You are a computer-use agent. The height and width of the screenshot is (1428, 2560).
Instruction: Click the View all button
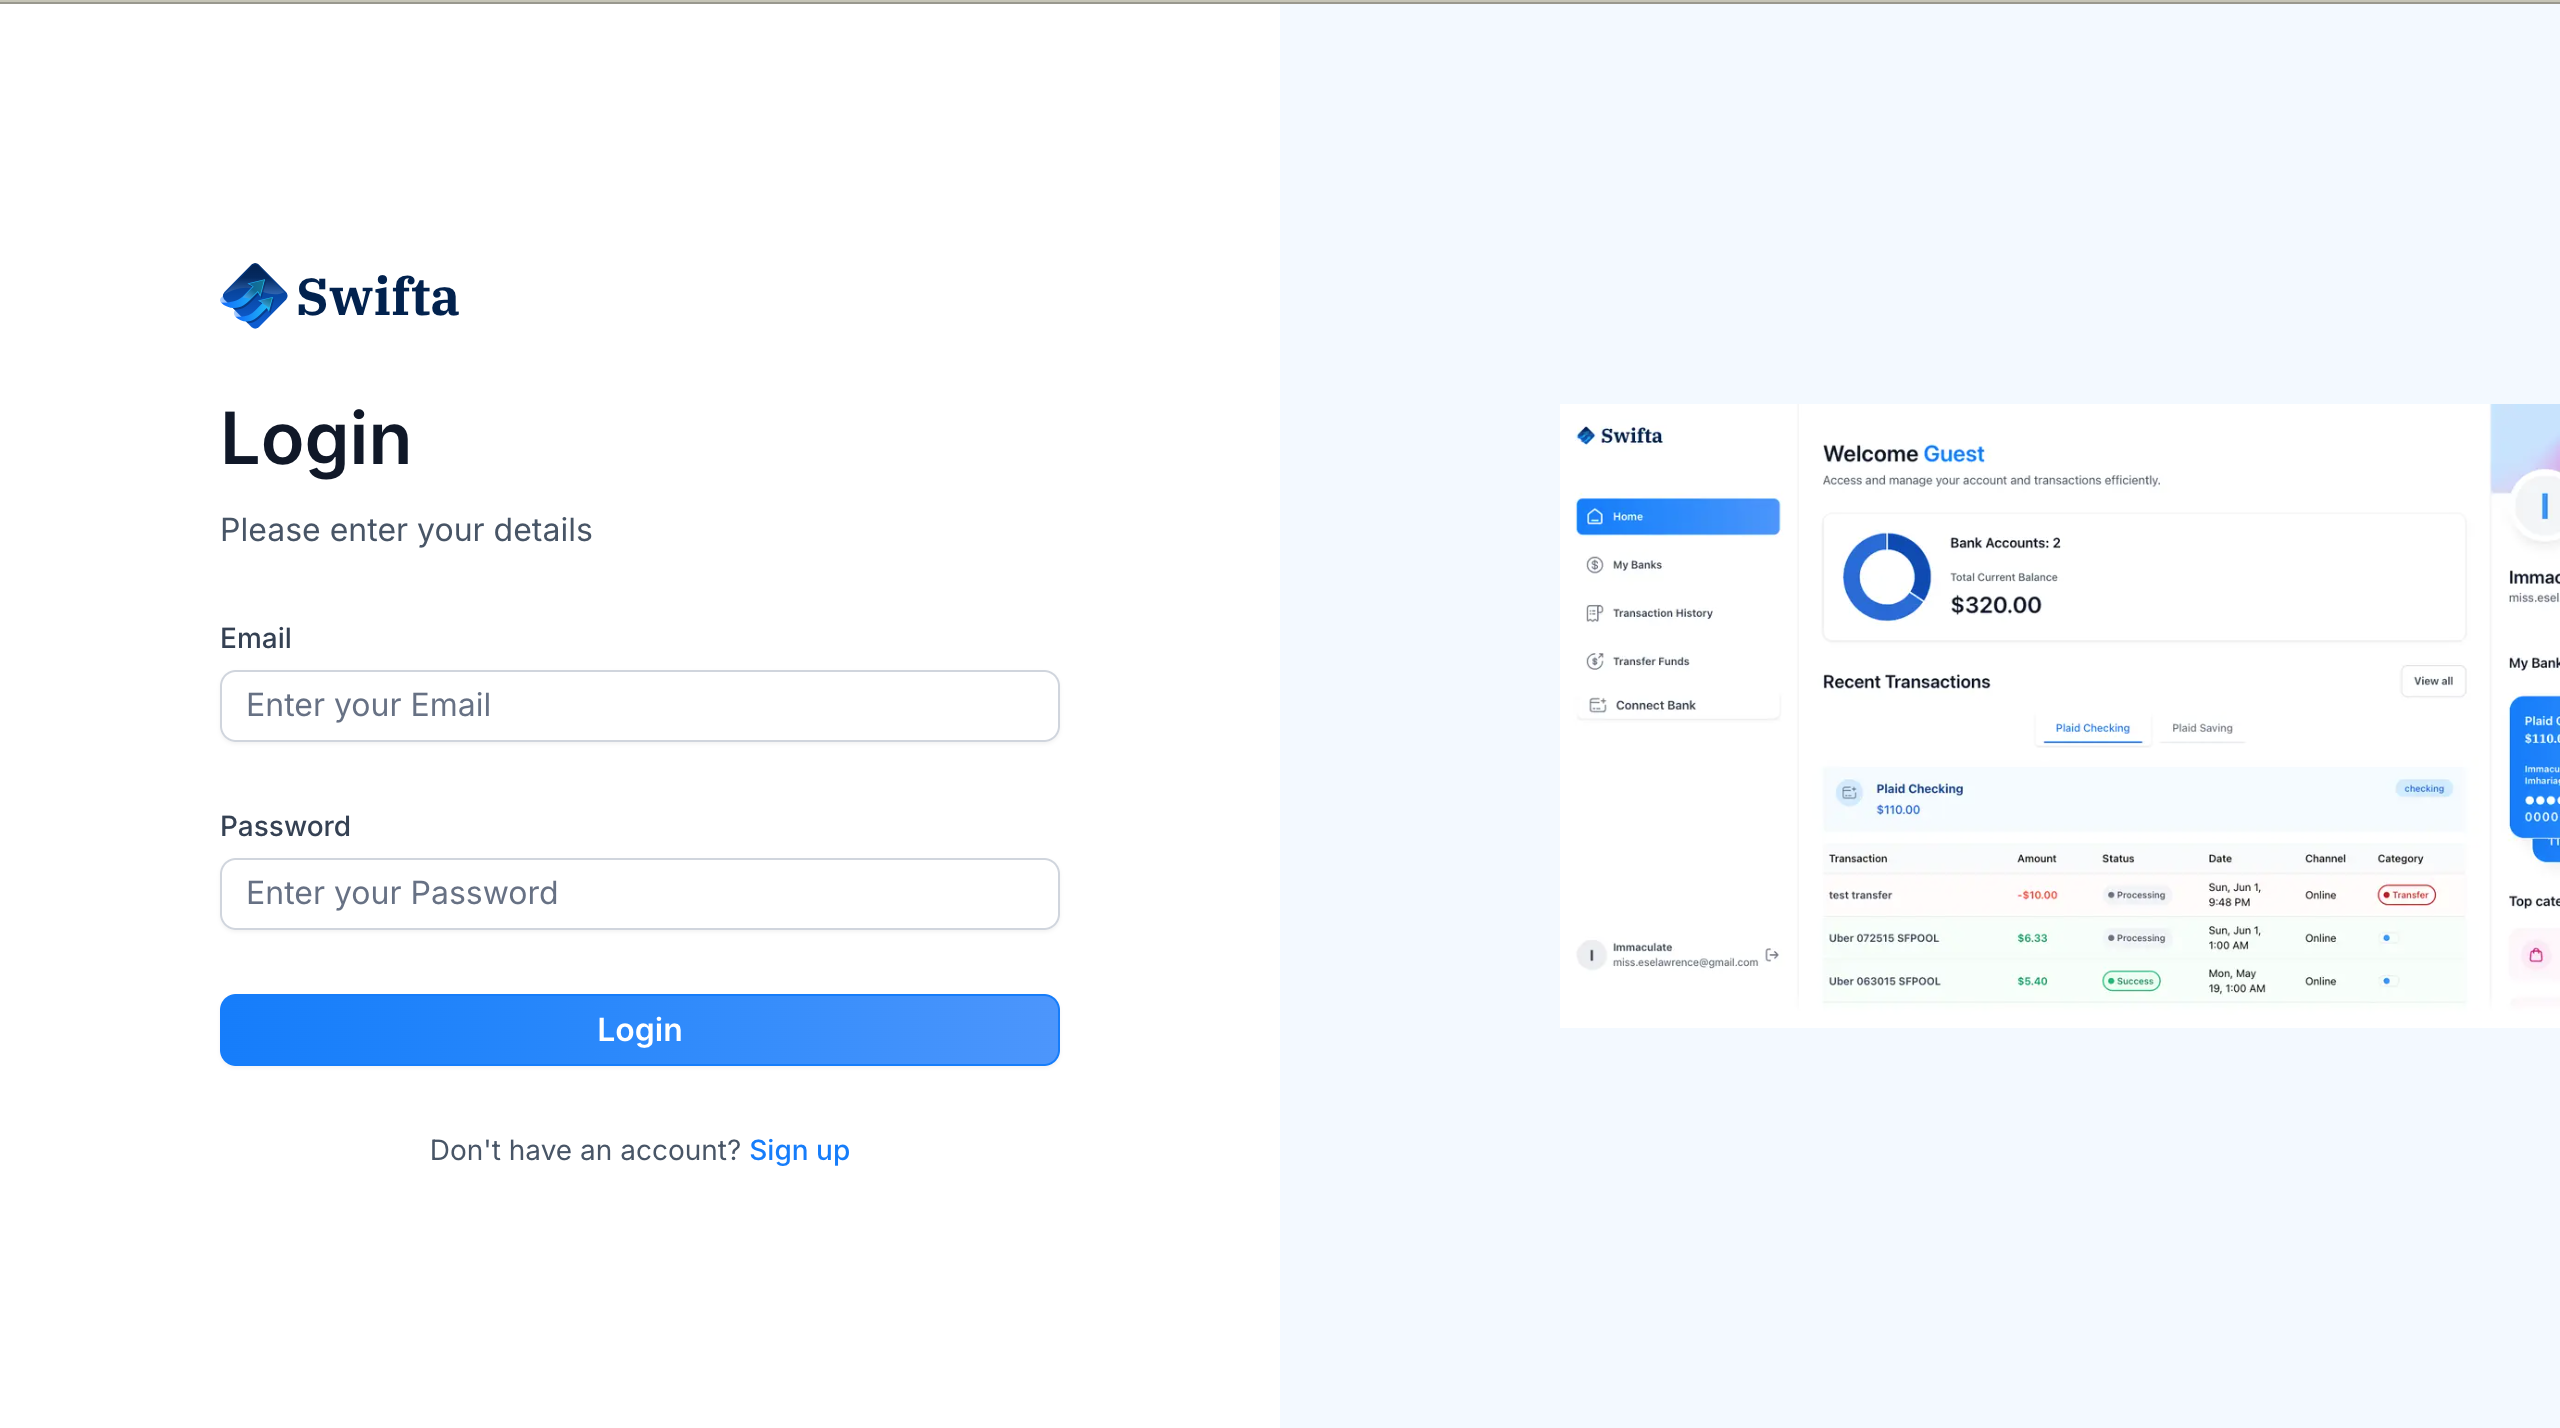pos(2432,681)
